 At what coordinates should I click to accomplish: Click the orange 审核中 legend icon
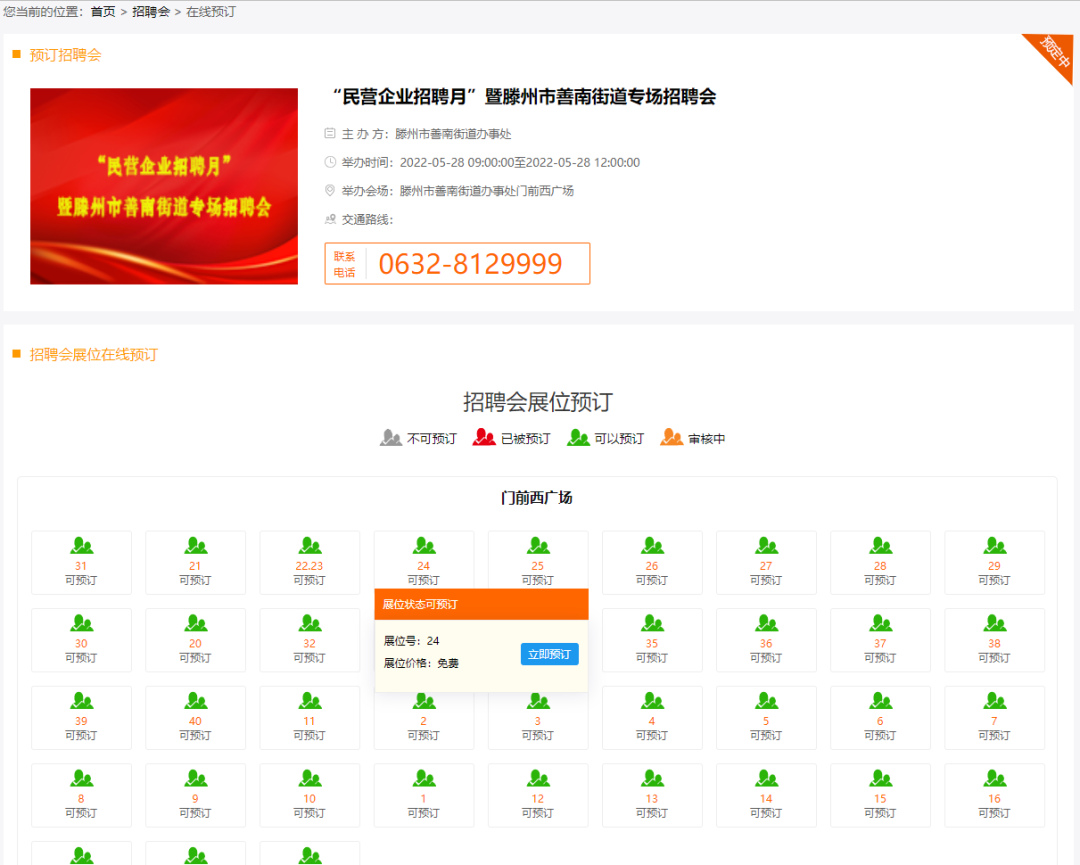pos(672,437)
